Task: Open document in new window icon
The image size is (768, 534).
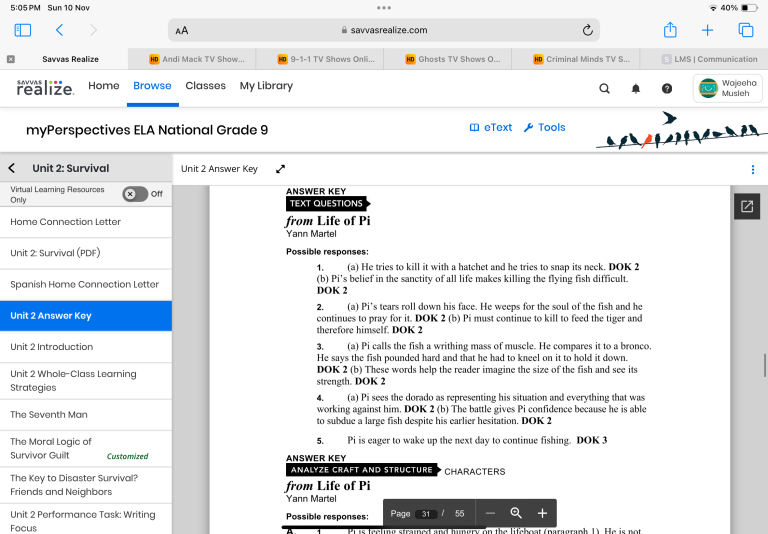Action: pyautogui.click(x=747, y=206)
